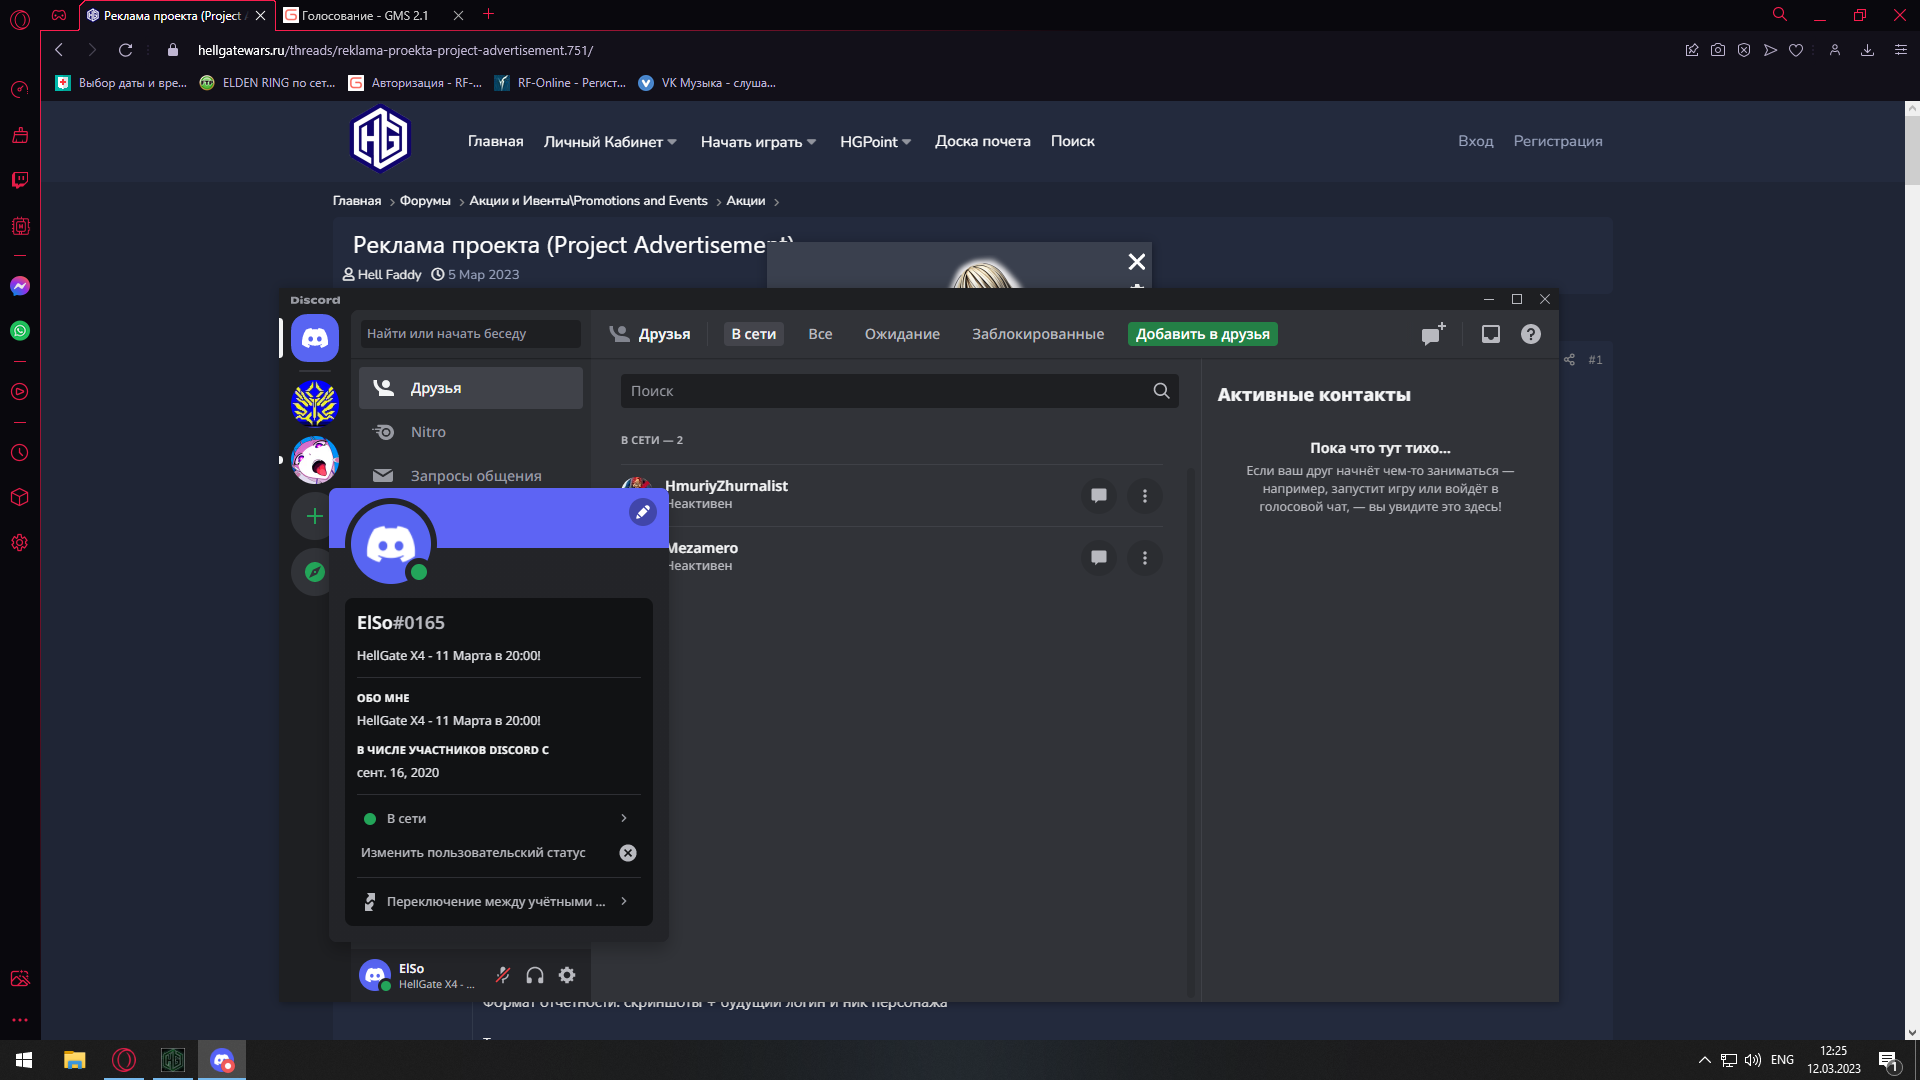Open Discord inbox icon
This screenshot has width=1920, height=1080.
tap(1490, 334)
